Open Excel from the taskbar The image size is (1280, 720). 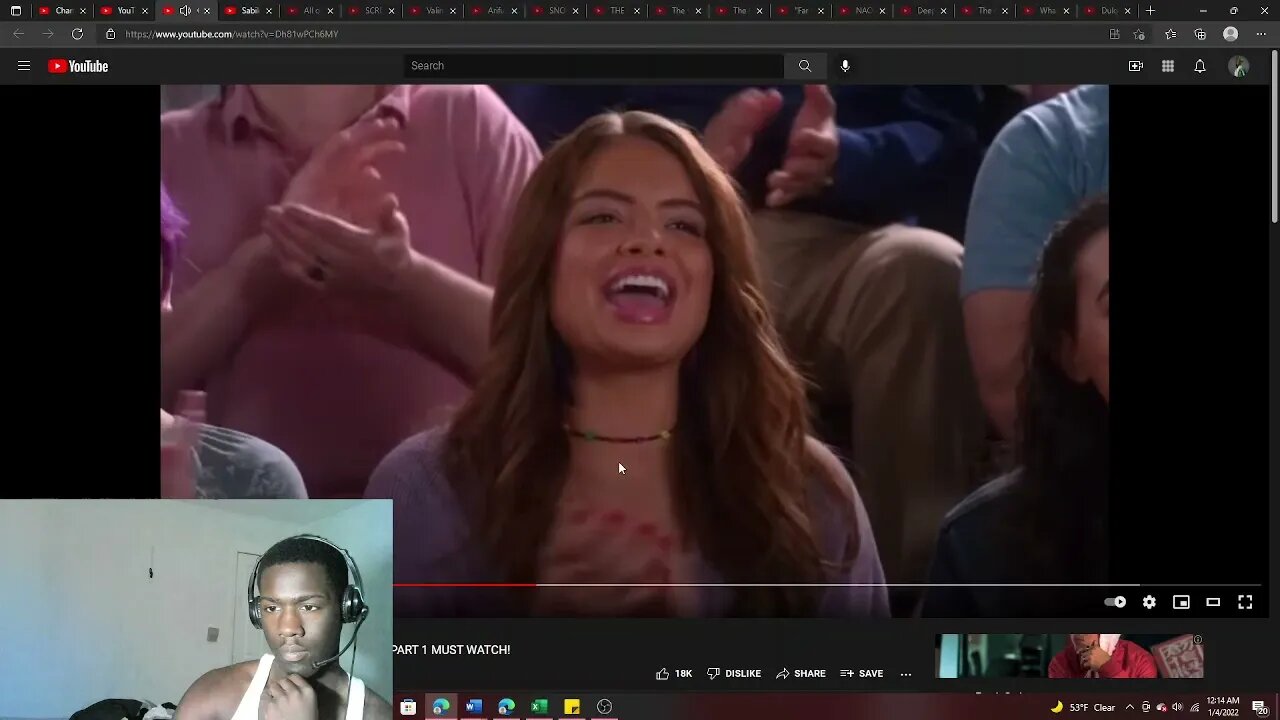[x=539, y=707]
